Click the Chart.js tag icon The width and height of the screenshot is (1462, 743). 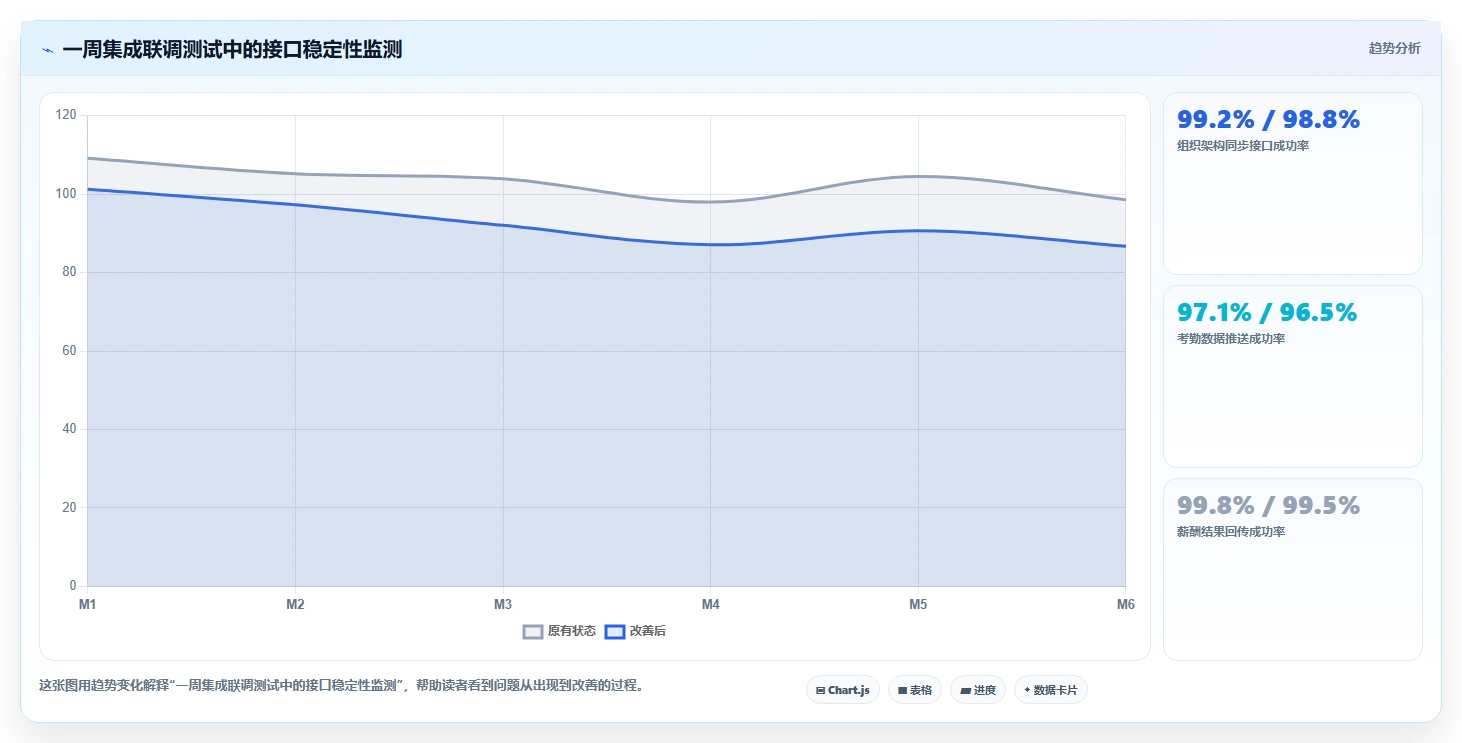pyautogui.click(x=820, y=690)
